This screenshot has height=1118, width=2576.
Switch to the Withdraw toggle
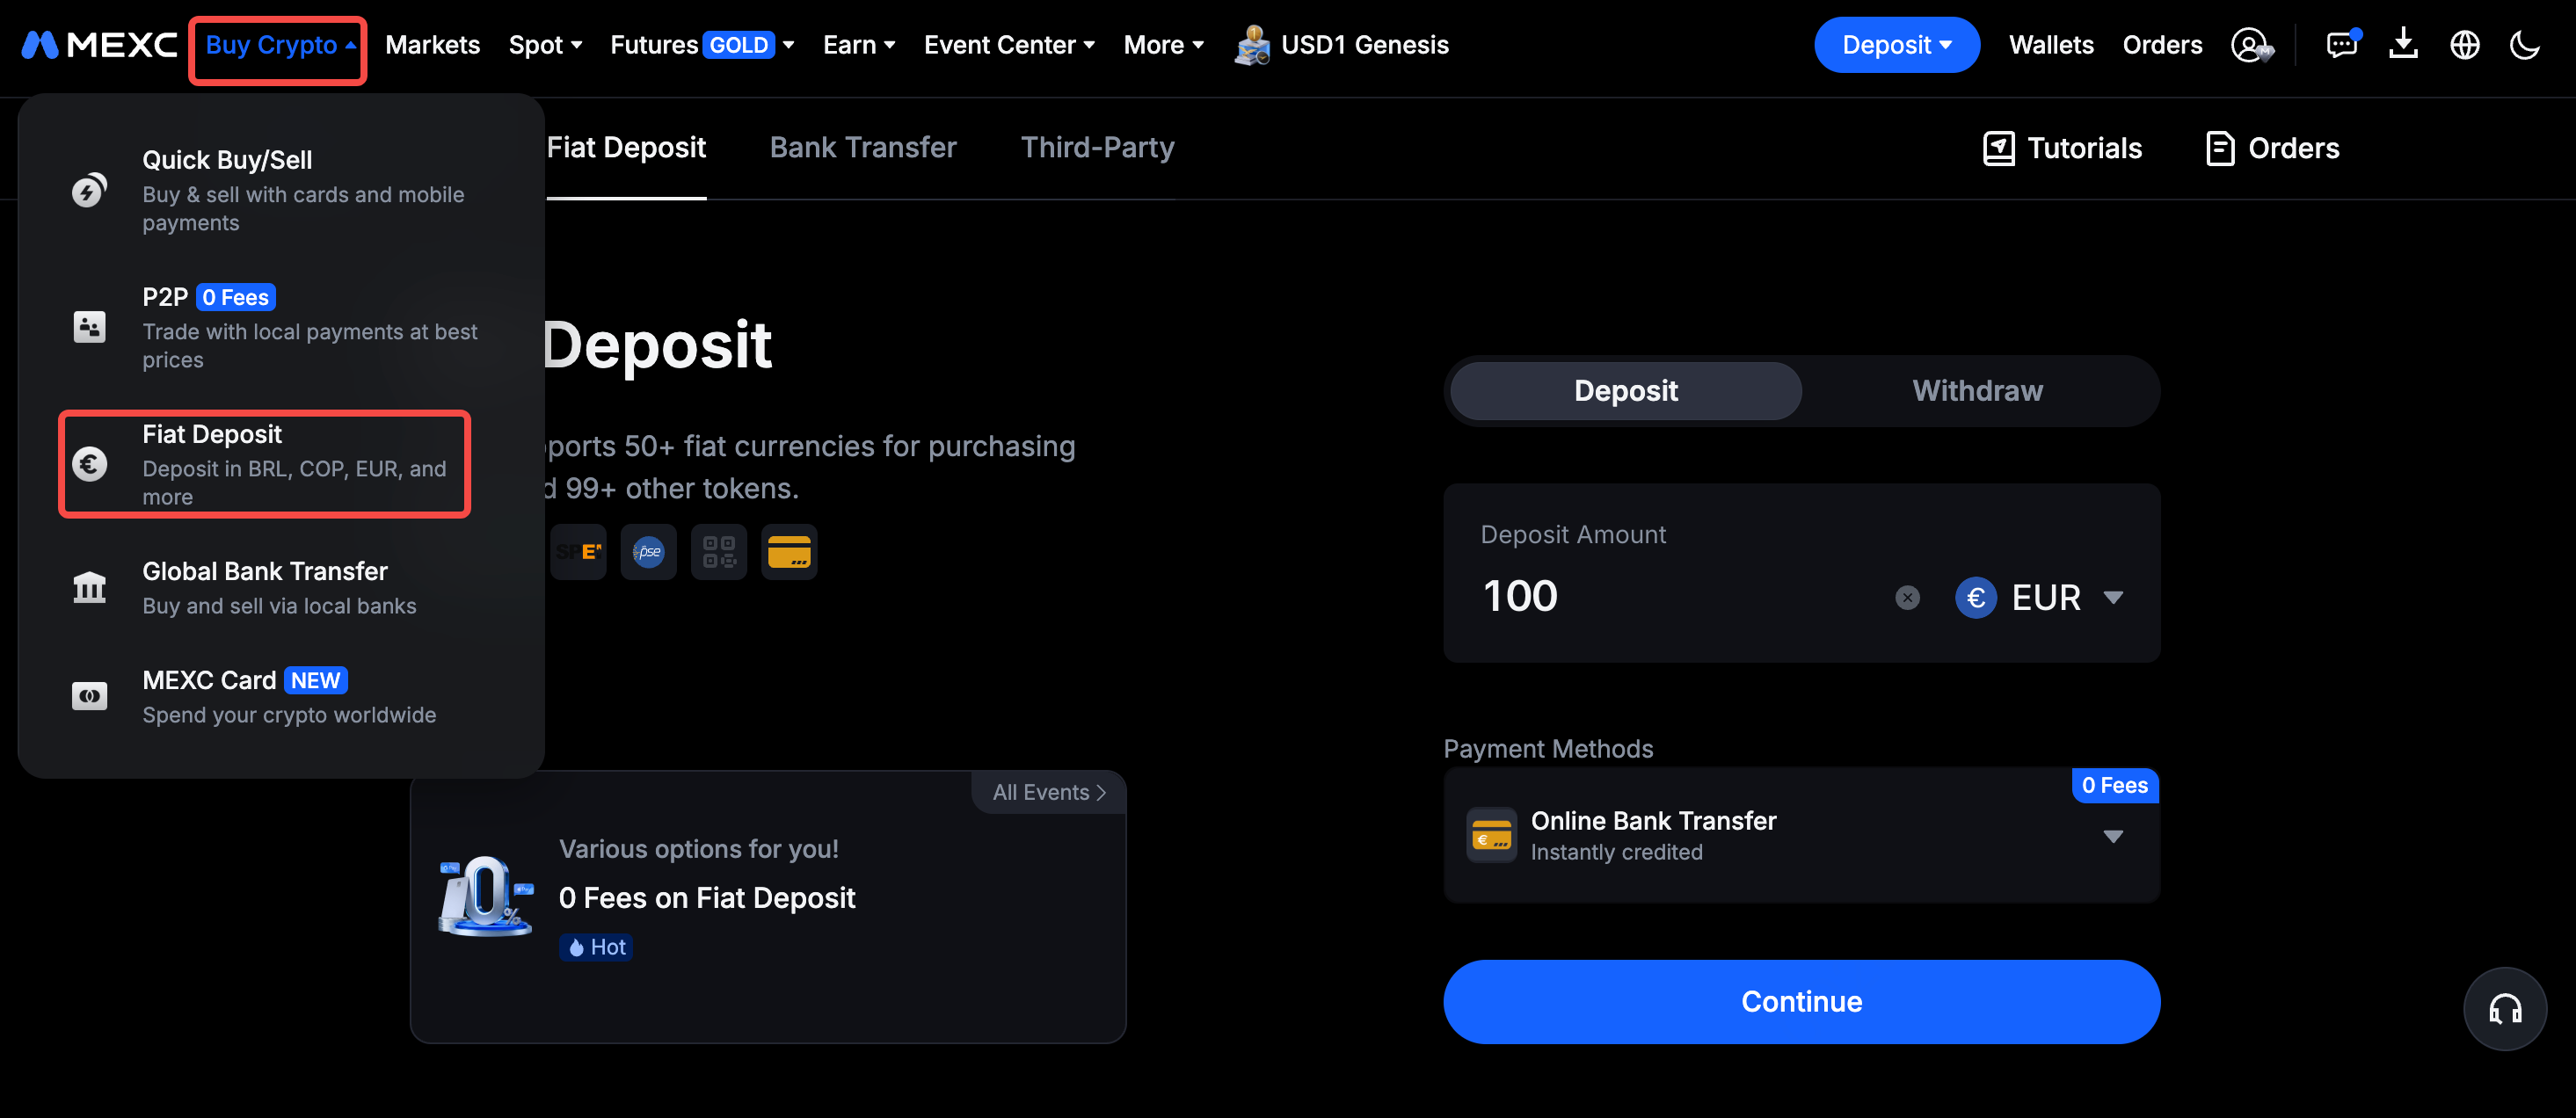(x=1977, y=391)
